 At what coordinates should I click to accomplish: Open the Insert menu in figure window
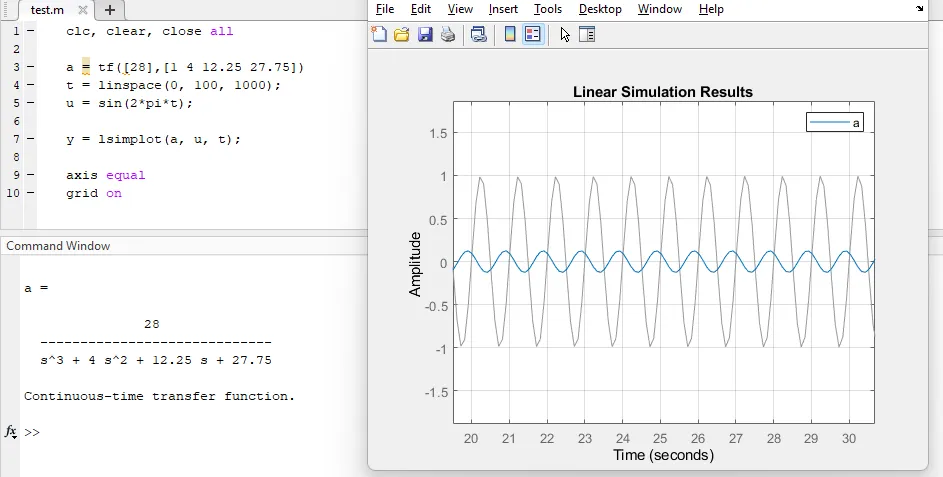[504, 9]
